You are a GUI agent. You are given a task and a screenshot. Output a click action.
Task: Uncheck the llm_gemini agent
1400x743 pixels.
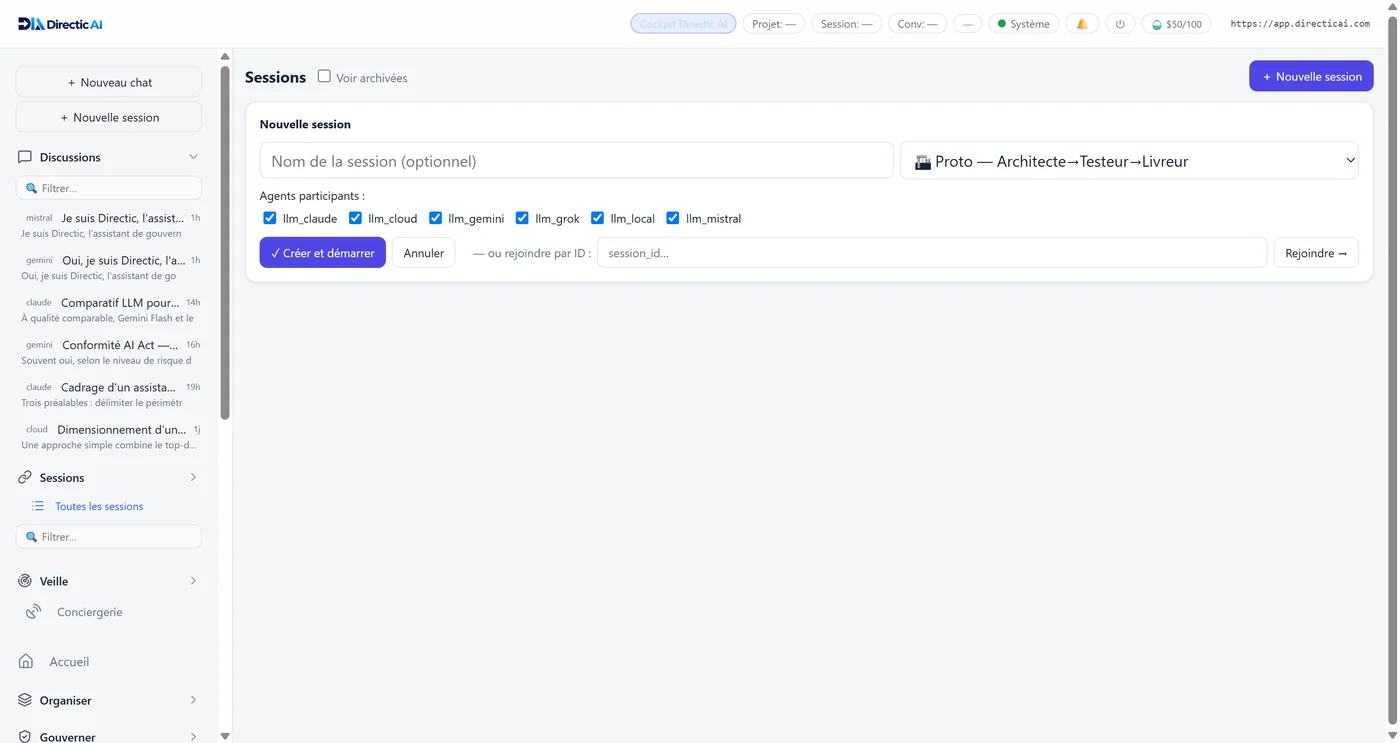[x=435, y=218]
